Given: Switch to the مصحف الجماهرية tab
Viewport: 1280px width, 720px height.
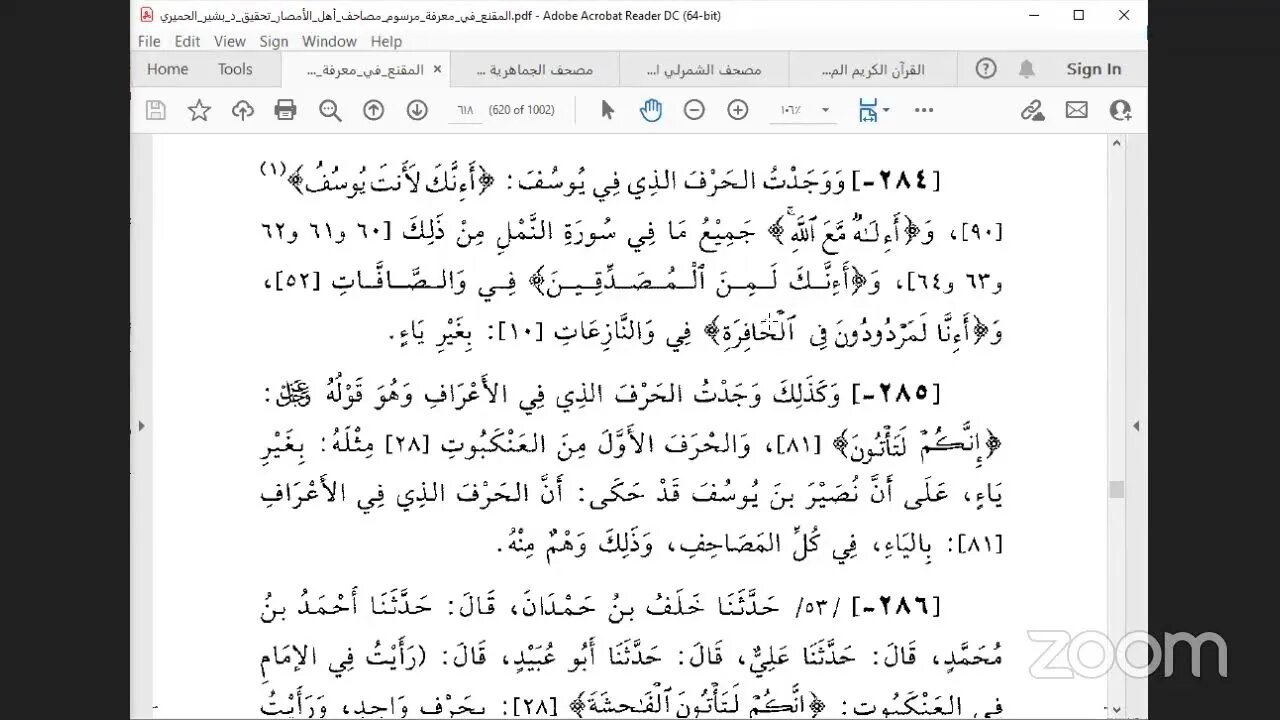Looking at the screenshot, I should pos(534,69).
